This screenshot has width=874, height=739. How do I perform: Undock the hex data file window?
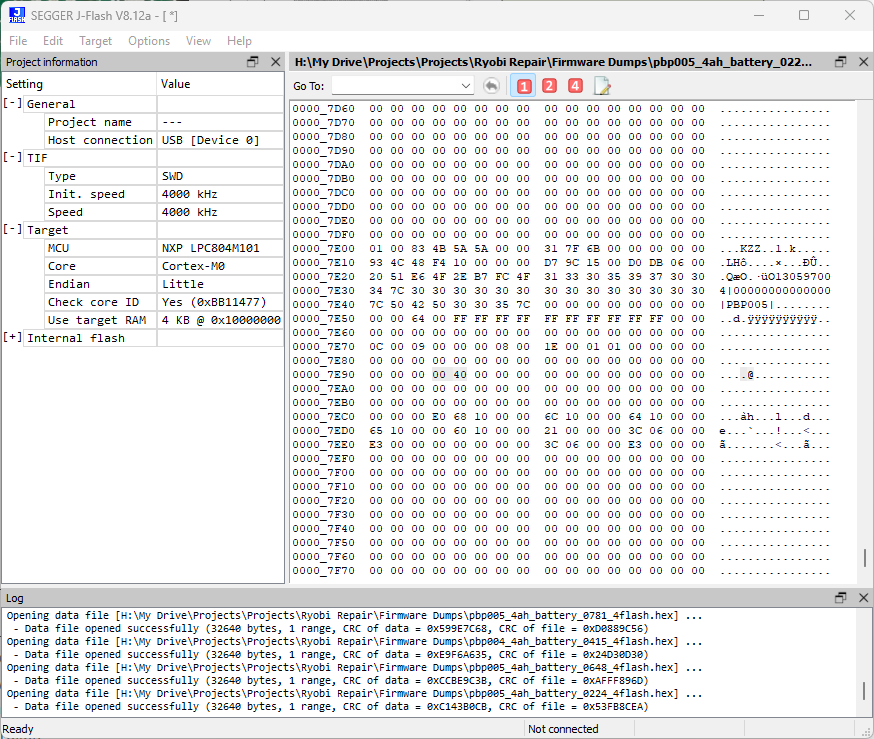tap(841, 62)
